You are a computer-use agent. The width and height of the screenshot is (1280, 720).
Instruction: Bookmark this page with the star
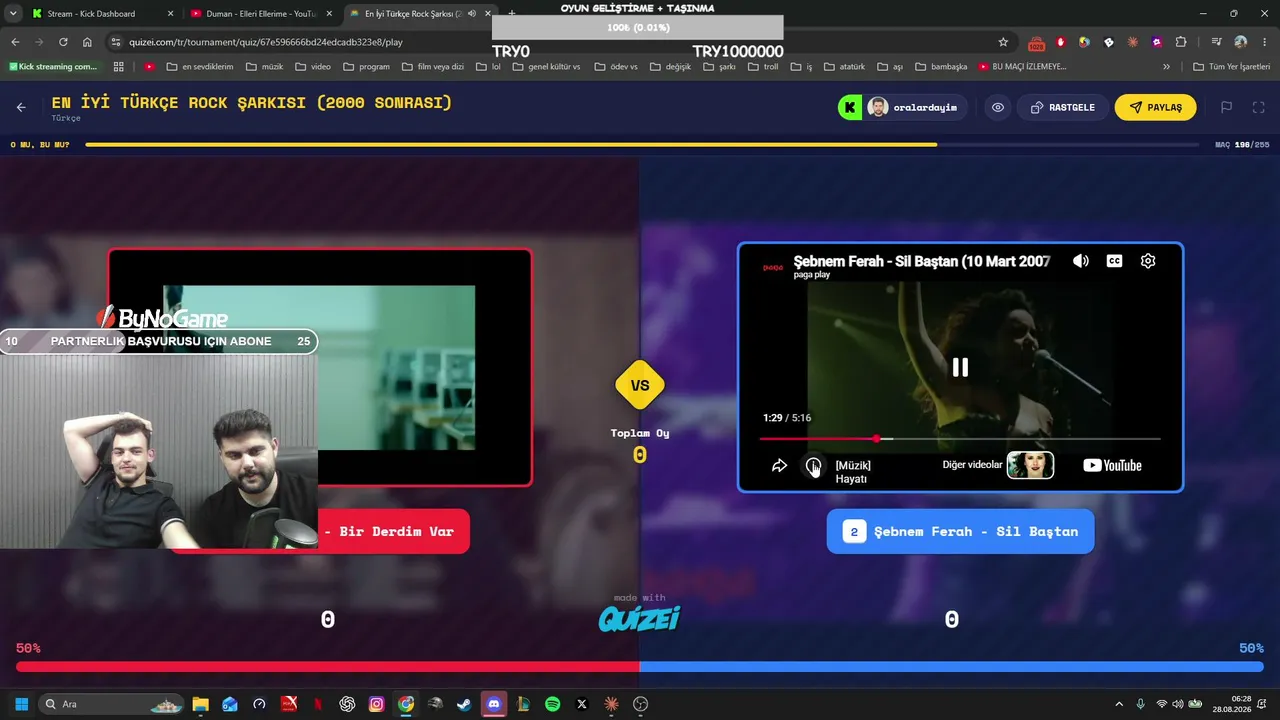pyautogui.click(x=1003, y=42)
